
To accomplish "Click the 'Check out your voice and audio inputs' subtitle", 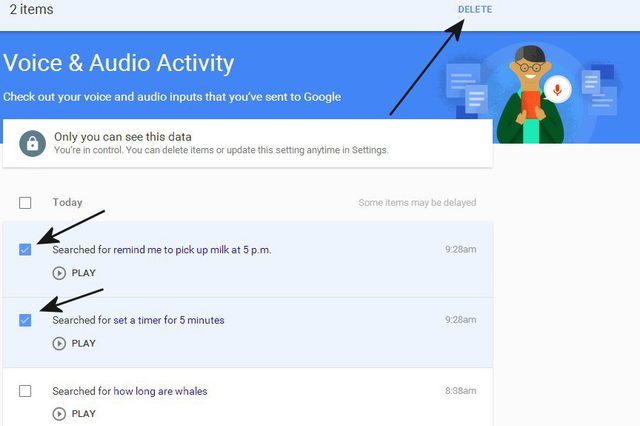I will (172, 97).
